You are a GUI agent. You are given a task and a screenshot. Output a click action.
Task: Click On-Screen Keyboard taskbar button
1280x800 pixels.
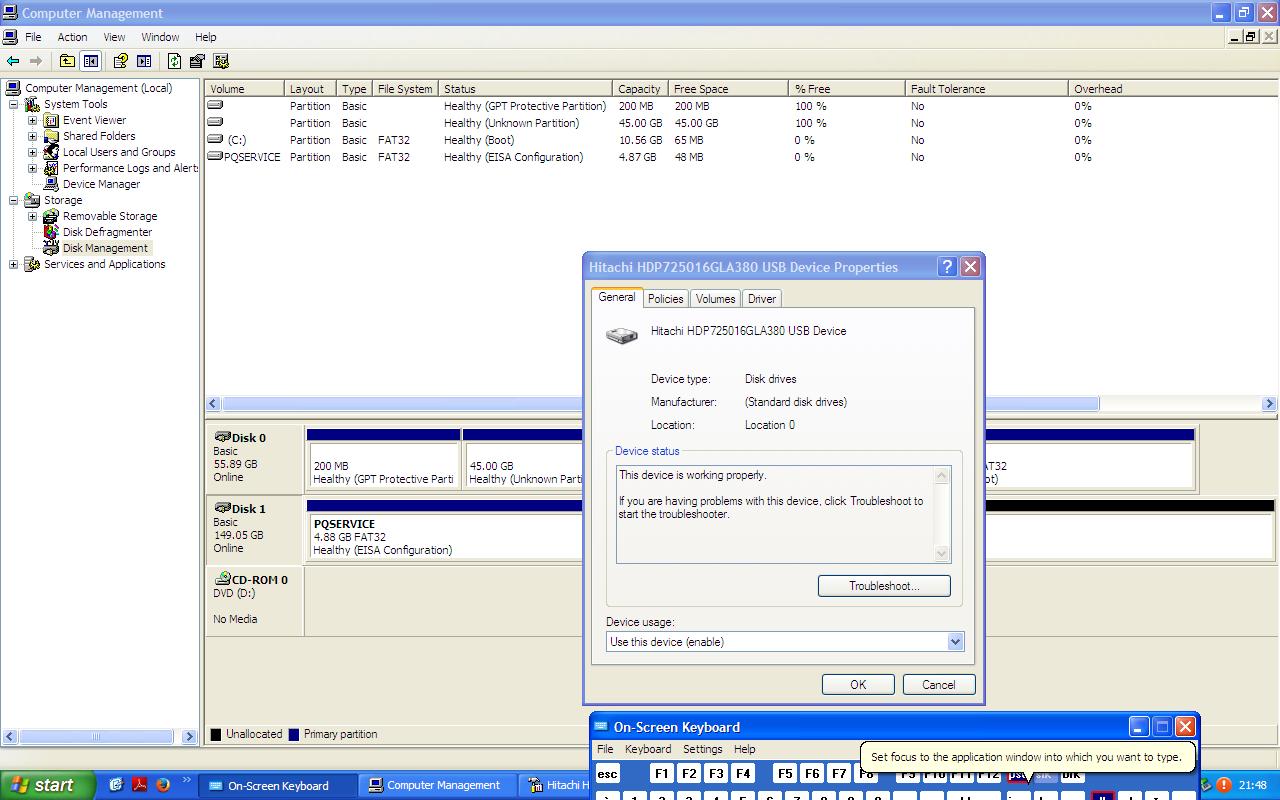pyautogui.click(x=279, y=785)
